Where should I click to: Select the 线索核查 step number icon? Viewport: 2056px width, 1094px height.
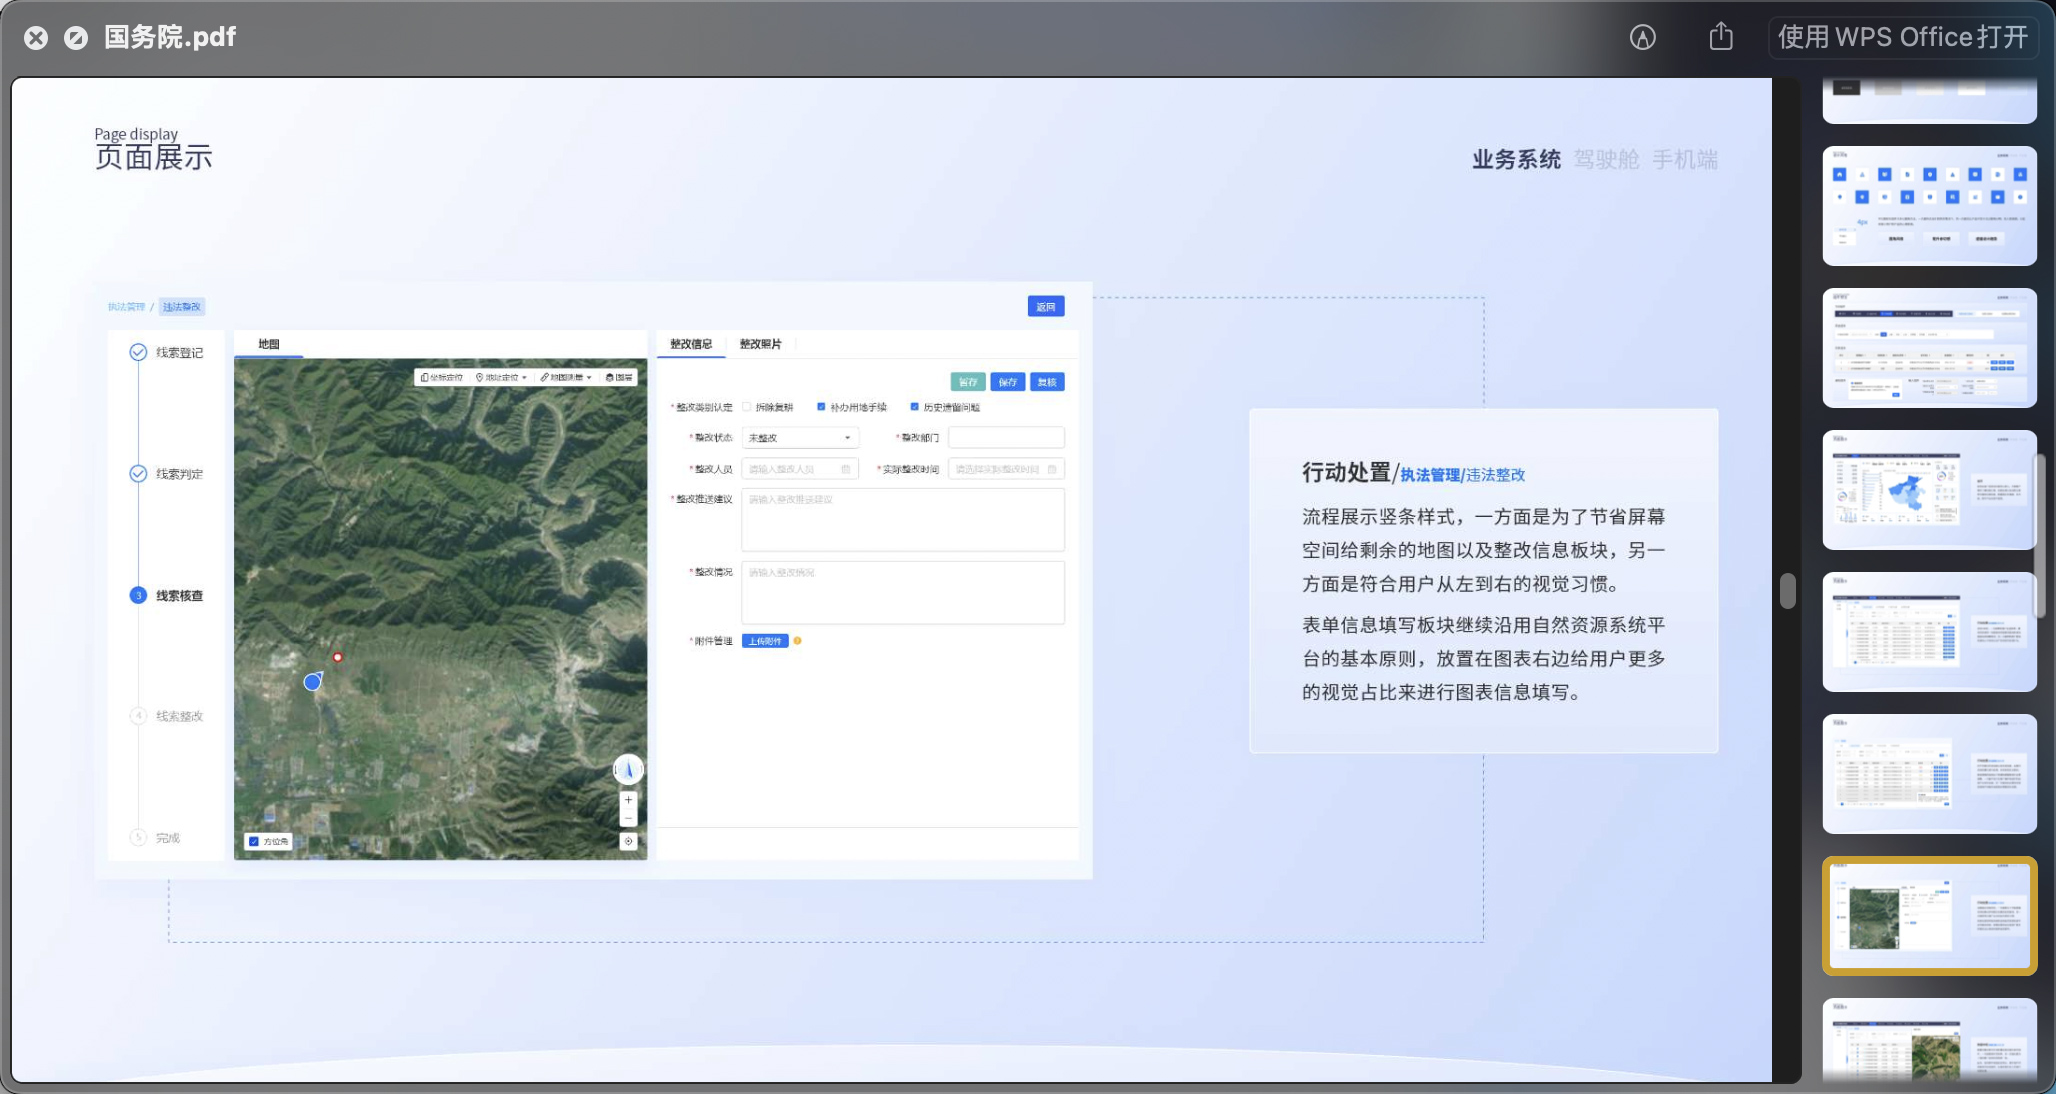tap(138, 596)
